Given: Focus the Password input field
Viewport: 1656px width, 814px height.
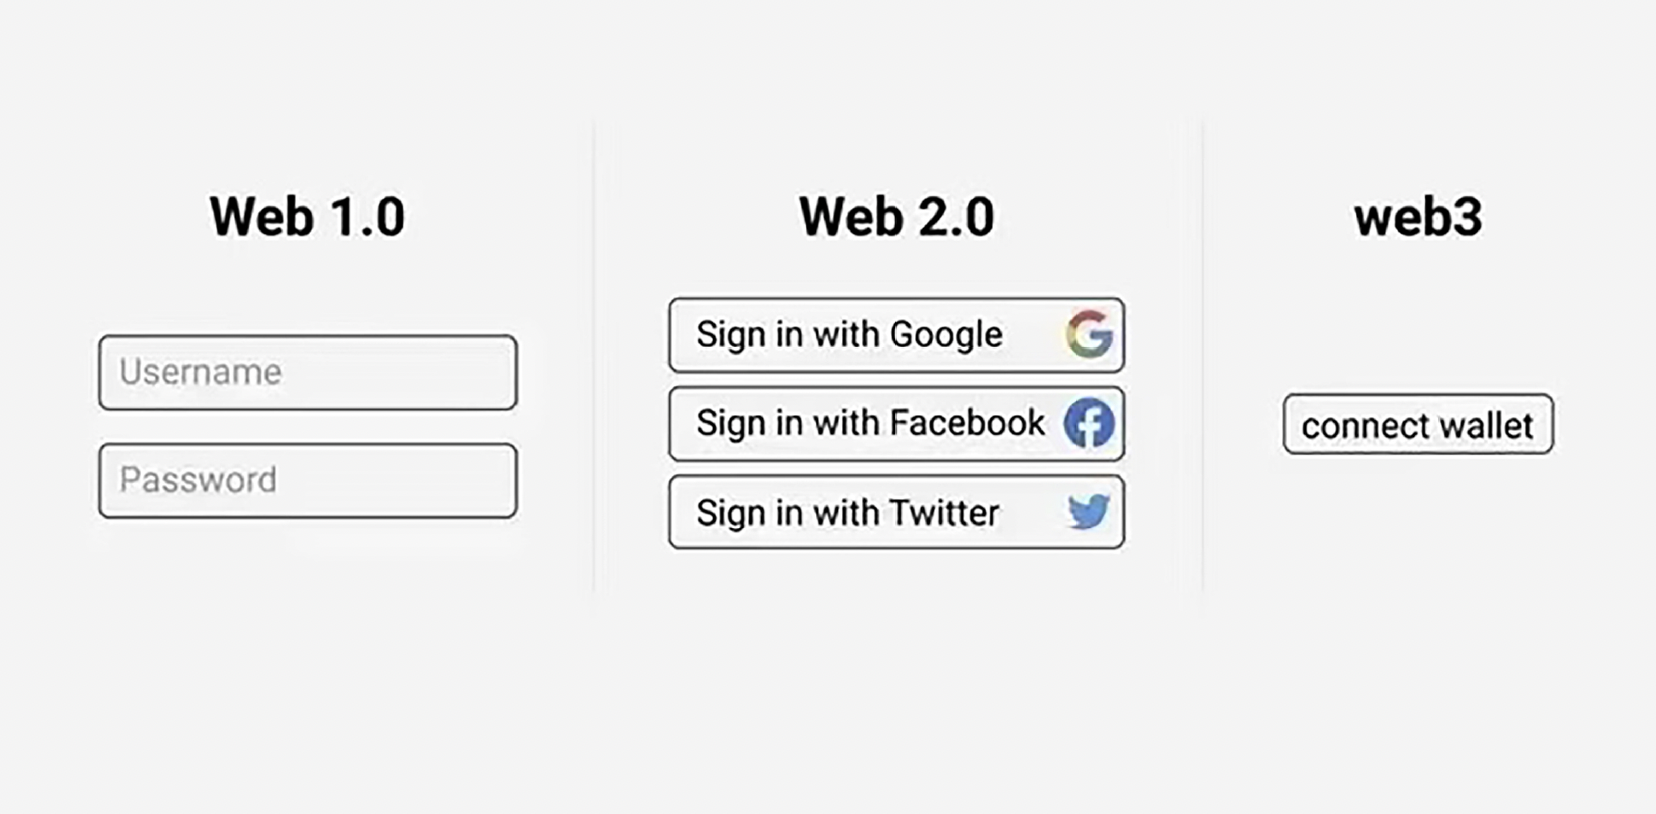Looking at the screenshot, I should (x=308, y=481).
